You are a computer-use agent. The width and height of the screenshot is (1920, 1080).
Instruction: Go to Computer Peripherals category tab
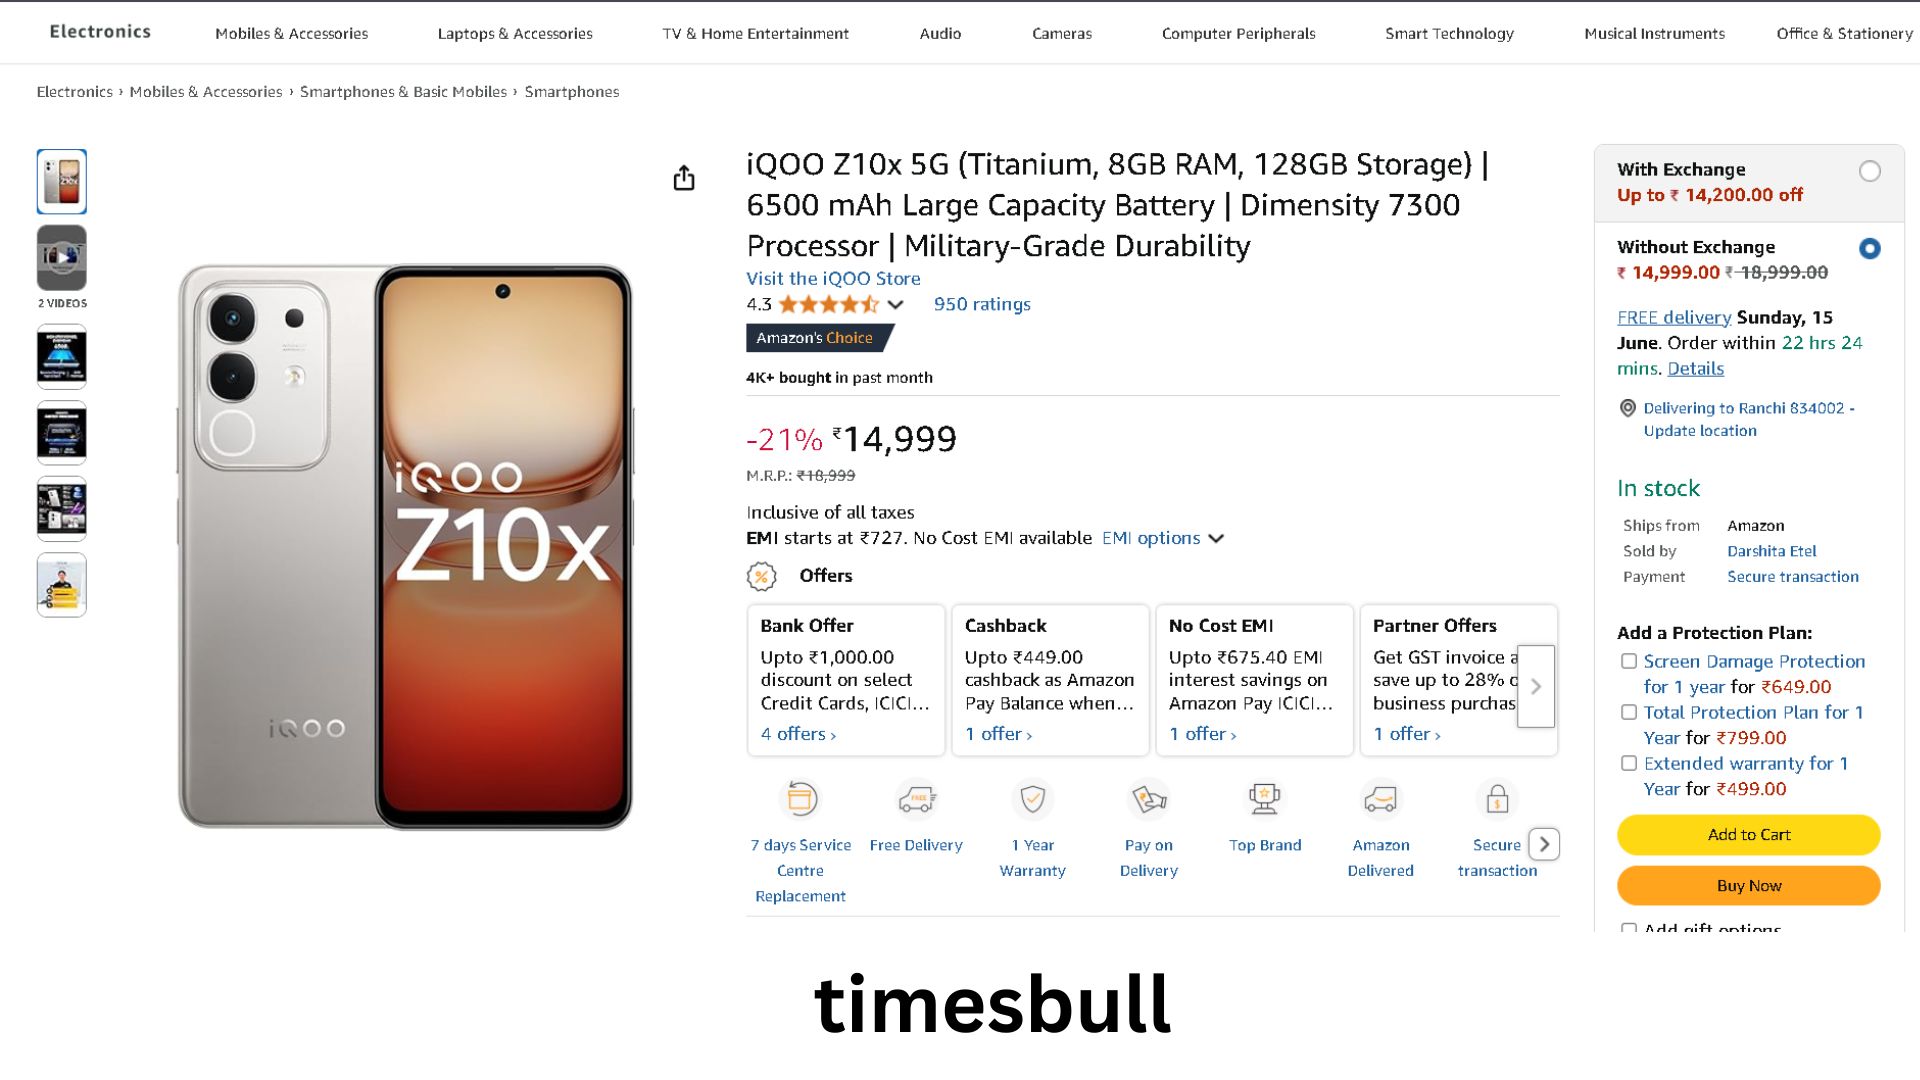[x=1238, y=33]
